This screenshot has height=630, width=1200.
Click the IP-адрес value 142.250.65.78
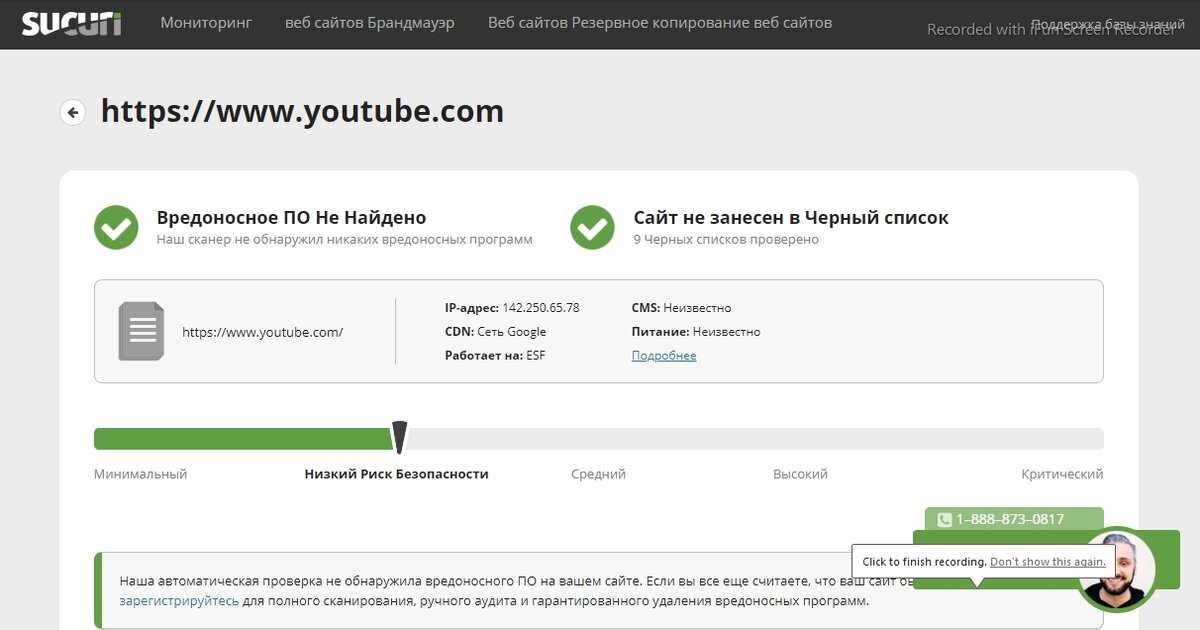541,308
